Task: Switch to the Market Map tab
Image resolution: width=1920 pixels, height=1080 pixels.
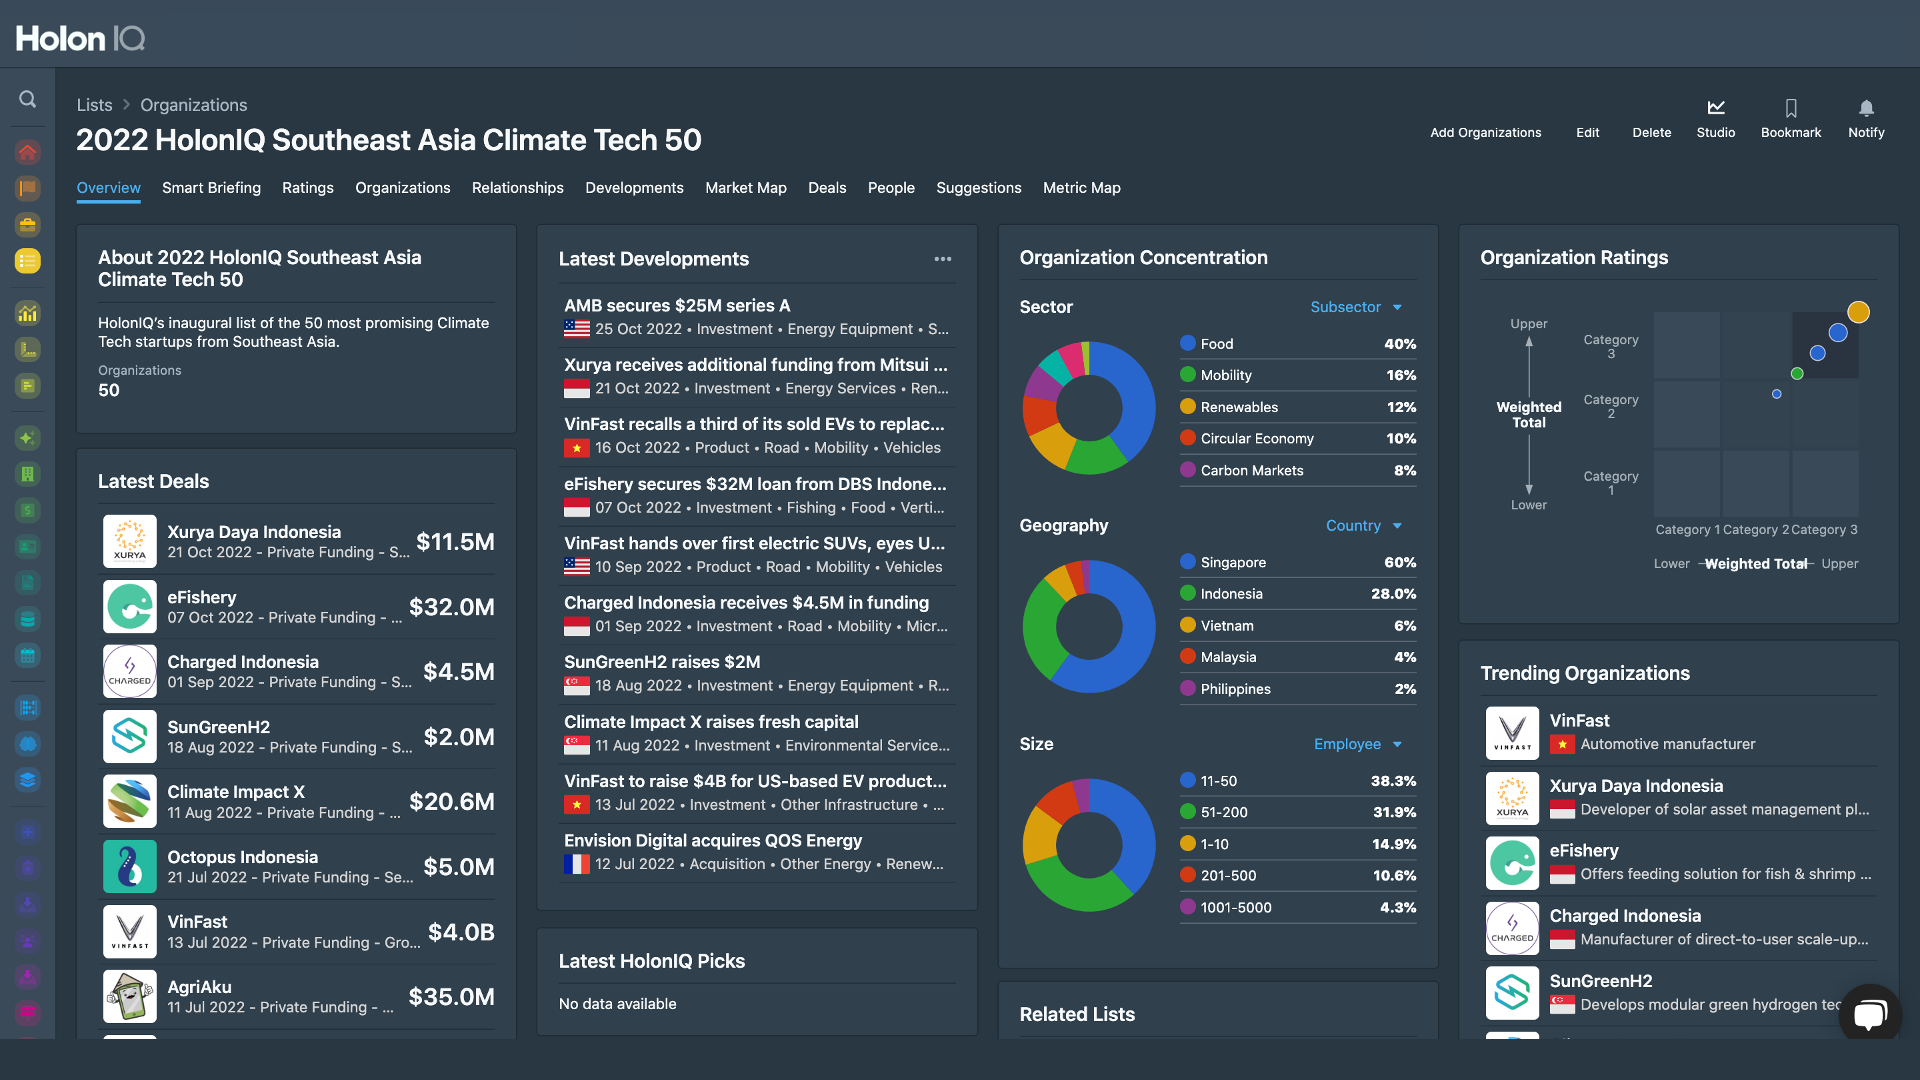Action: tap(745, 188)
